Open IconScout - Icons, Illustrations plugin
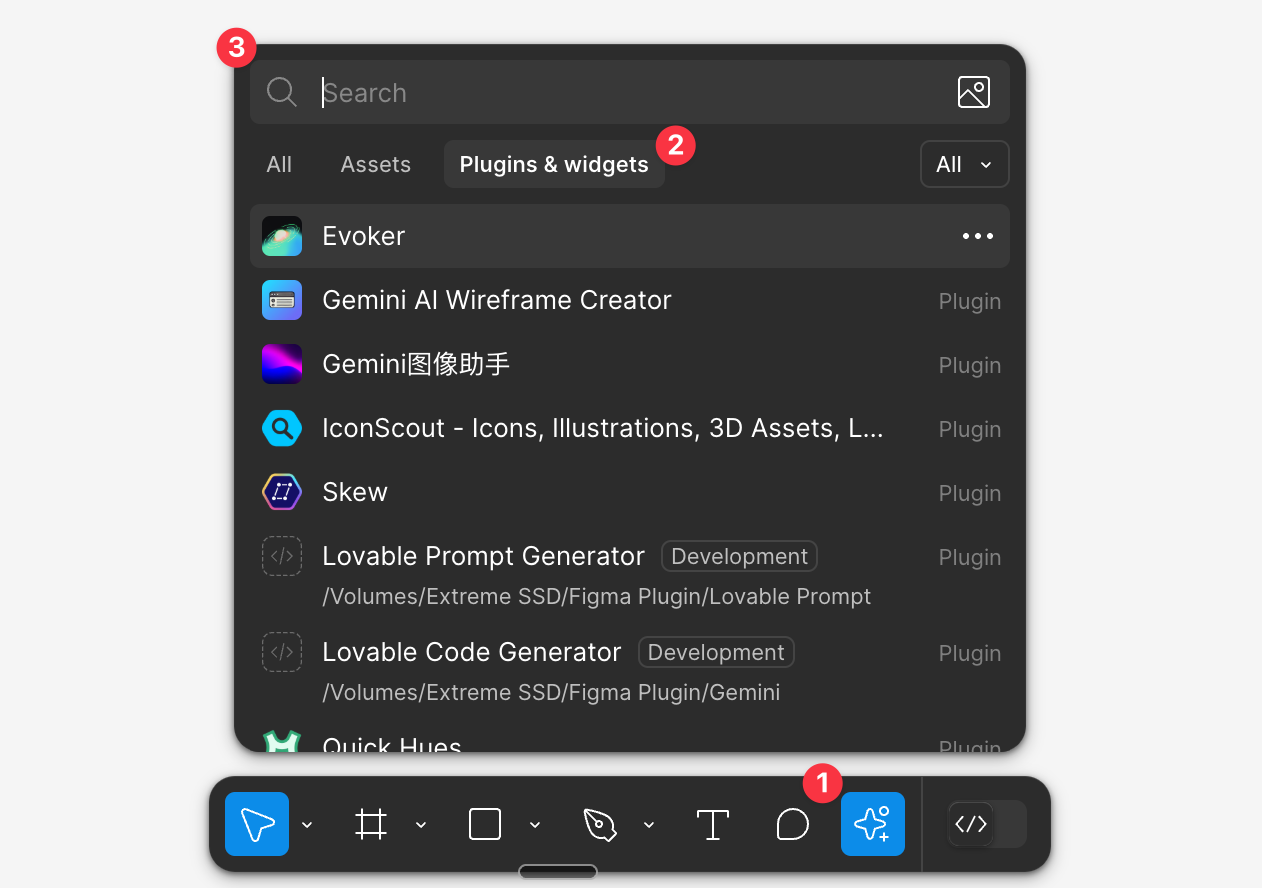This screenshot has width=1262, height=888. click(x=630, y=428)
